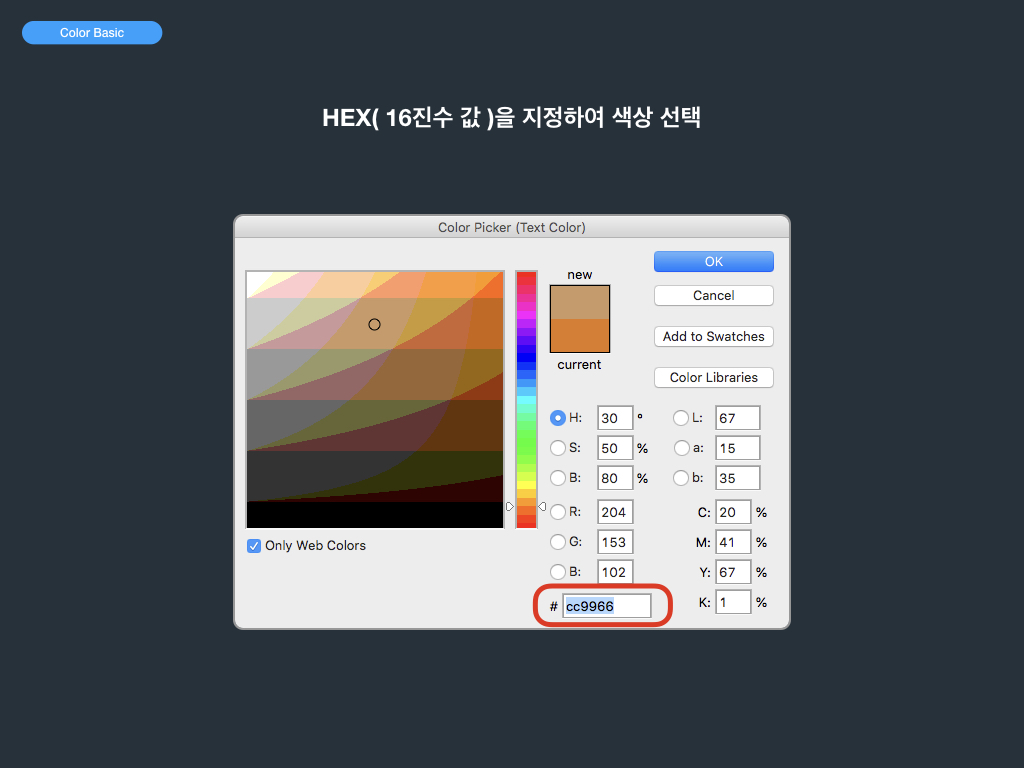Screen dimensions: 1024x768
Task: Click the hue input field showing 30
Action: click(615, 418)
